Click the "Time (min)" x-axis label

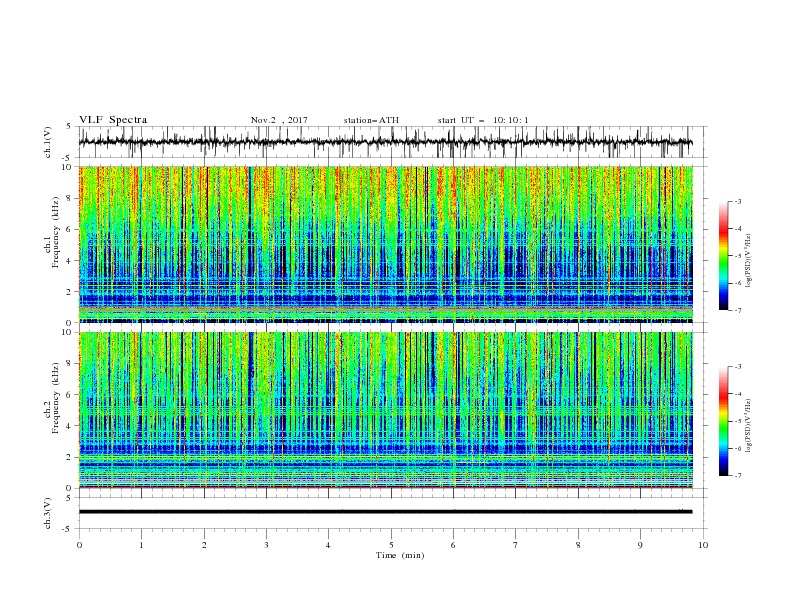(x=400, y=555)
